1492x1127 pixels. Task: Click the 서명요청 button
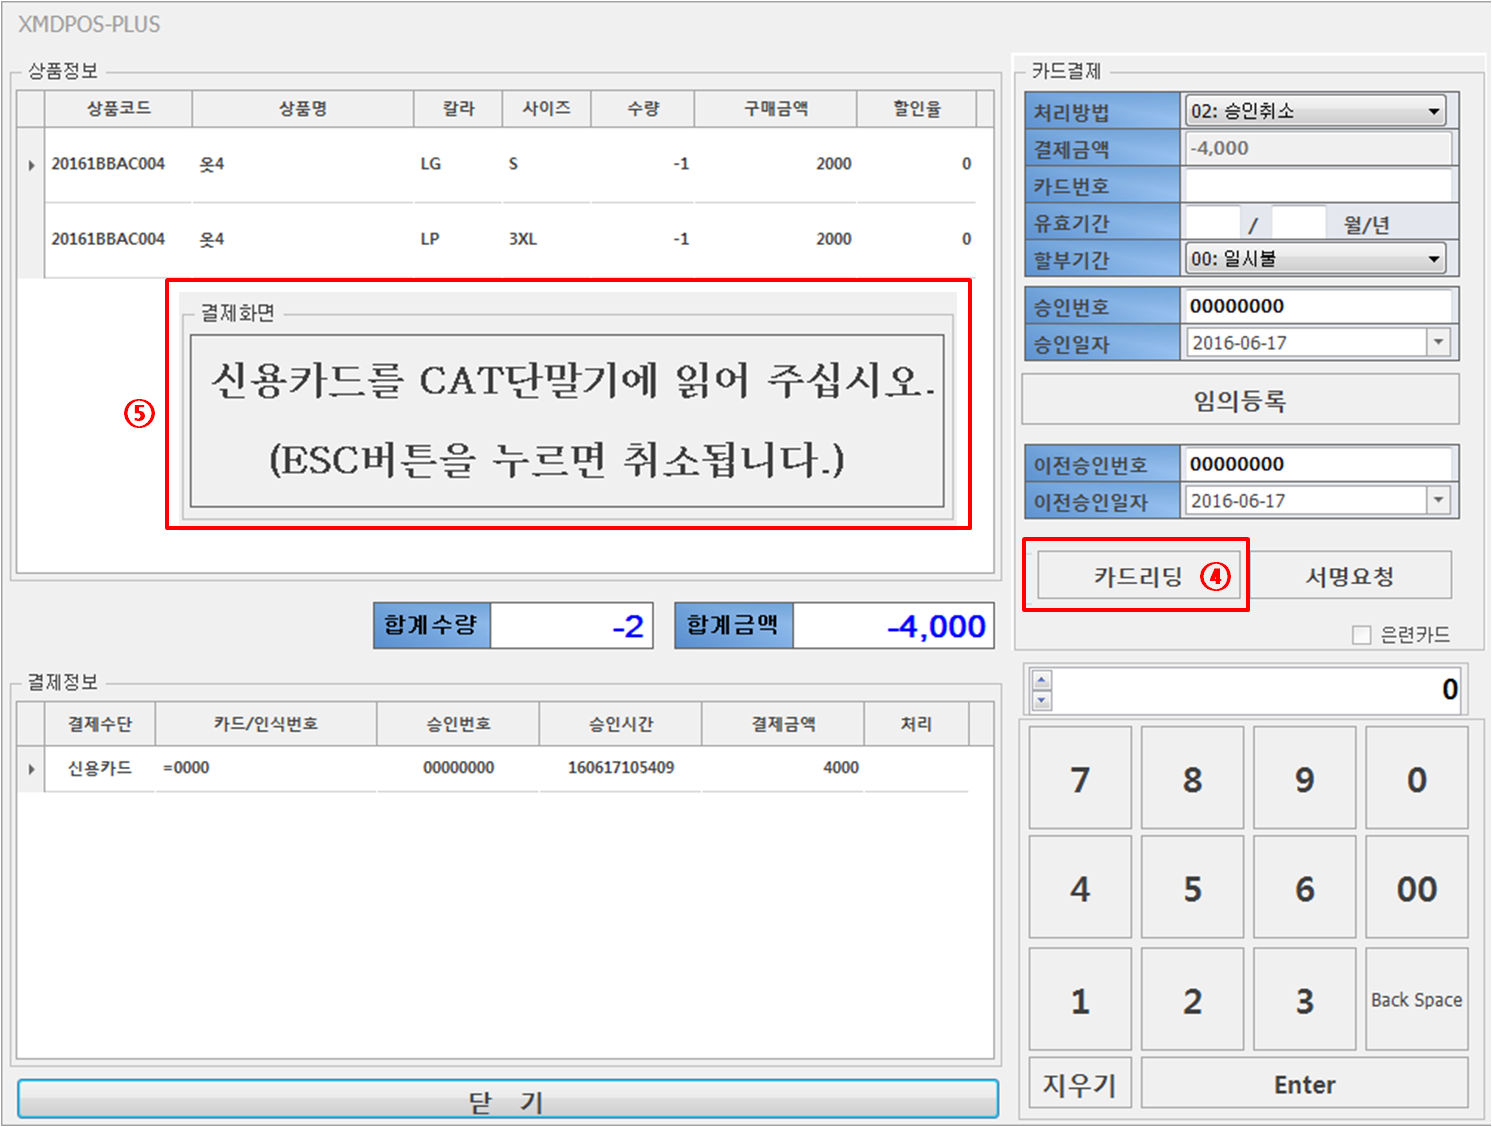(x=1349, y=576)
